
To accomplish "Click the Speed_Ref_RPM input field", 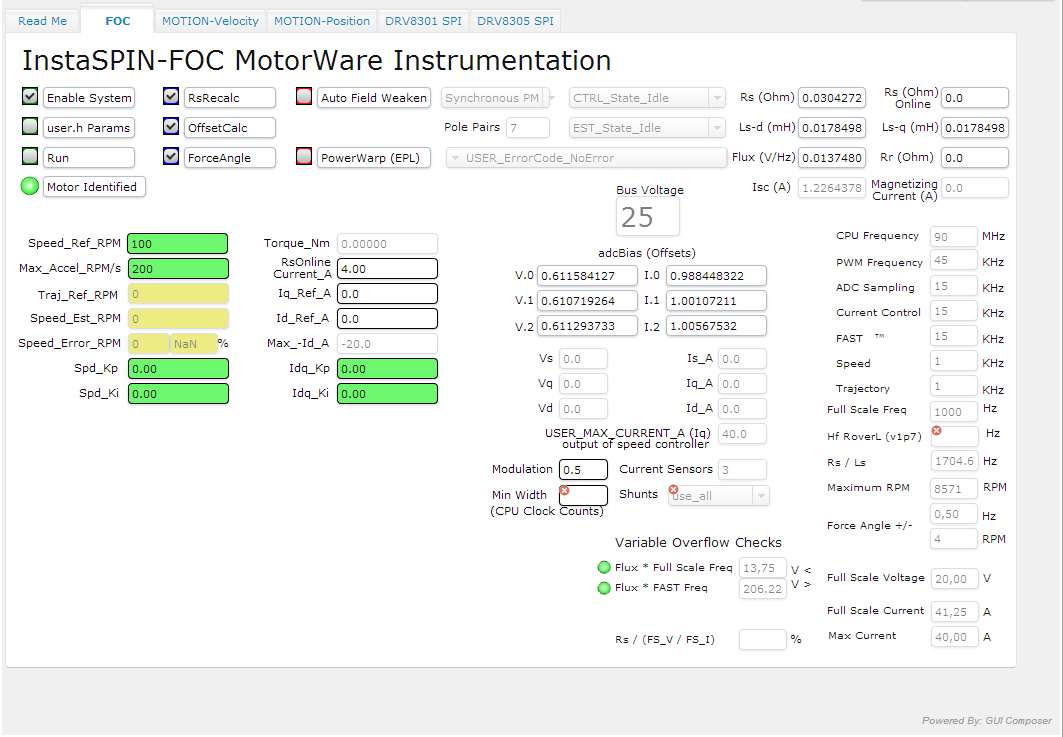I will point(178,243).
